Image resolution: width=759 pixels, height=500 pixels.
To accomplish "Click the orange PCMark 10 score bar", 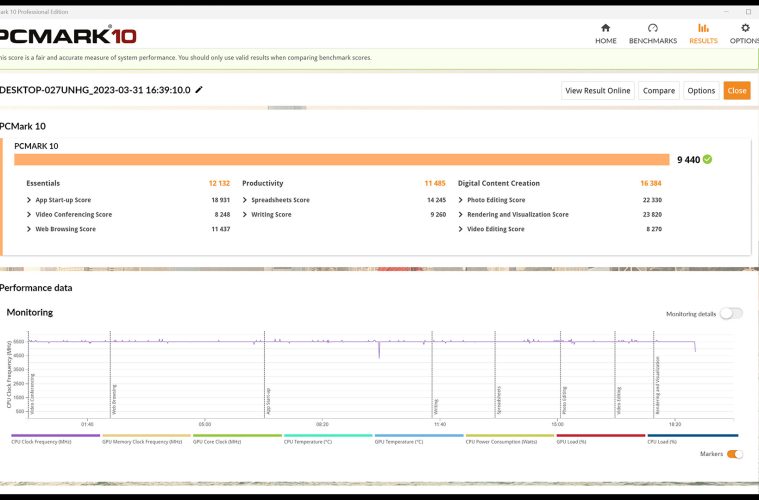I will point(342,160).
